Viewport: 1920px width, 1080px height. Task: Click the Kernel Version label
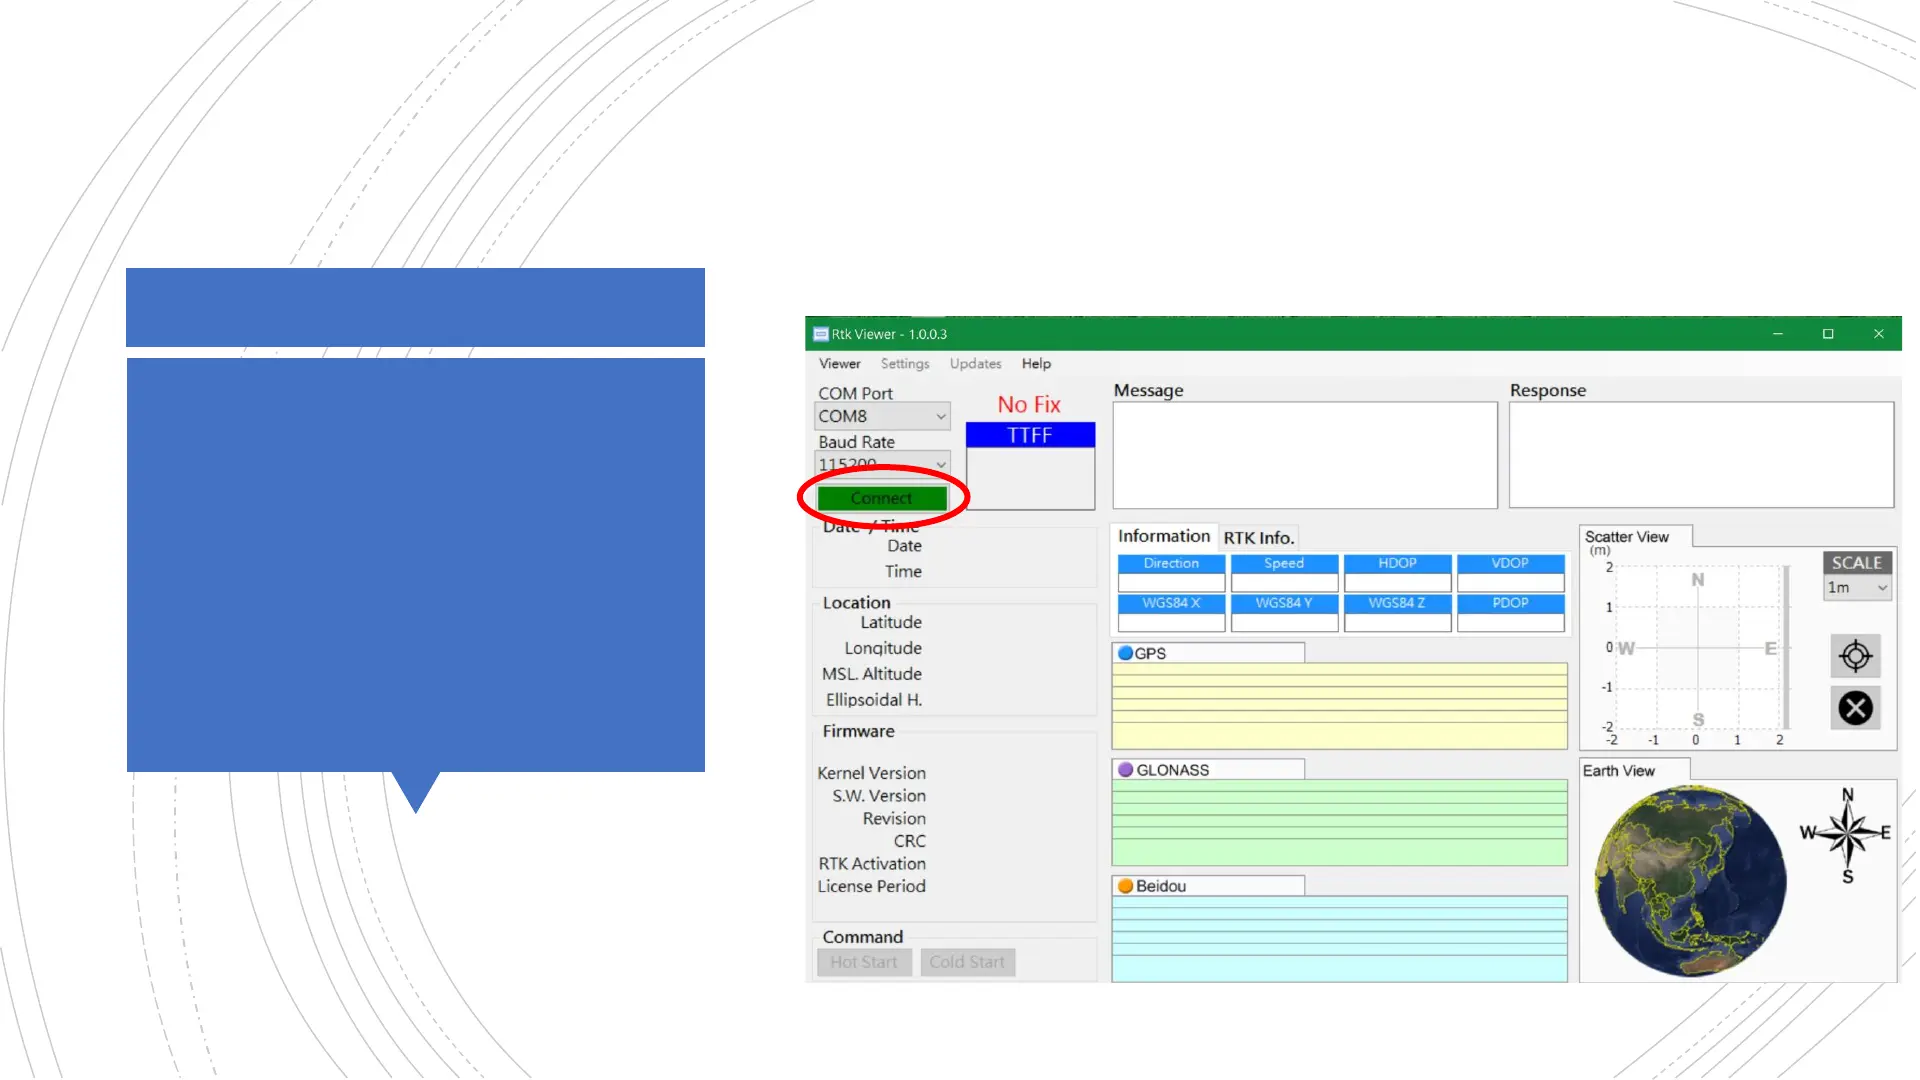click(x=872, y=774)
